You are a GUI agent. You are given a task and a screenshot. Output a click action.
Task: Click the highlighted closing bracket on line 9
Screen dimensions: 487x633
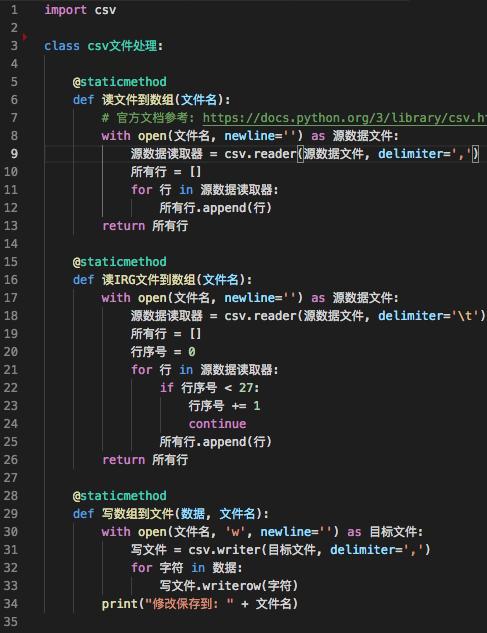point(475,154)
